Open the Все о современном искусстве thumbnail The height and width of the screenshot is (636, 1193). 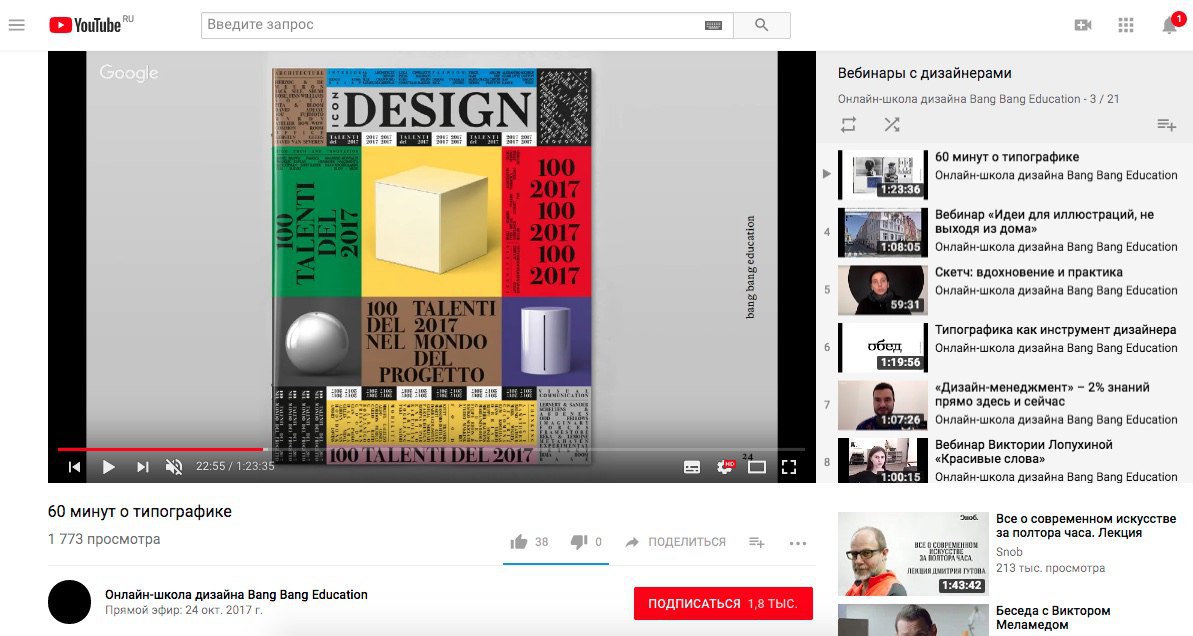click(913, 554)
